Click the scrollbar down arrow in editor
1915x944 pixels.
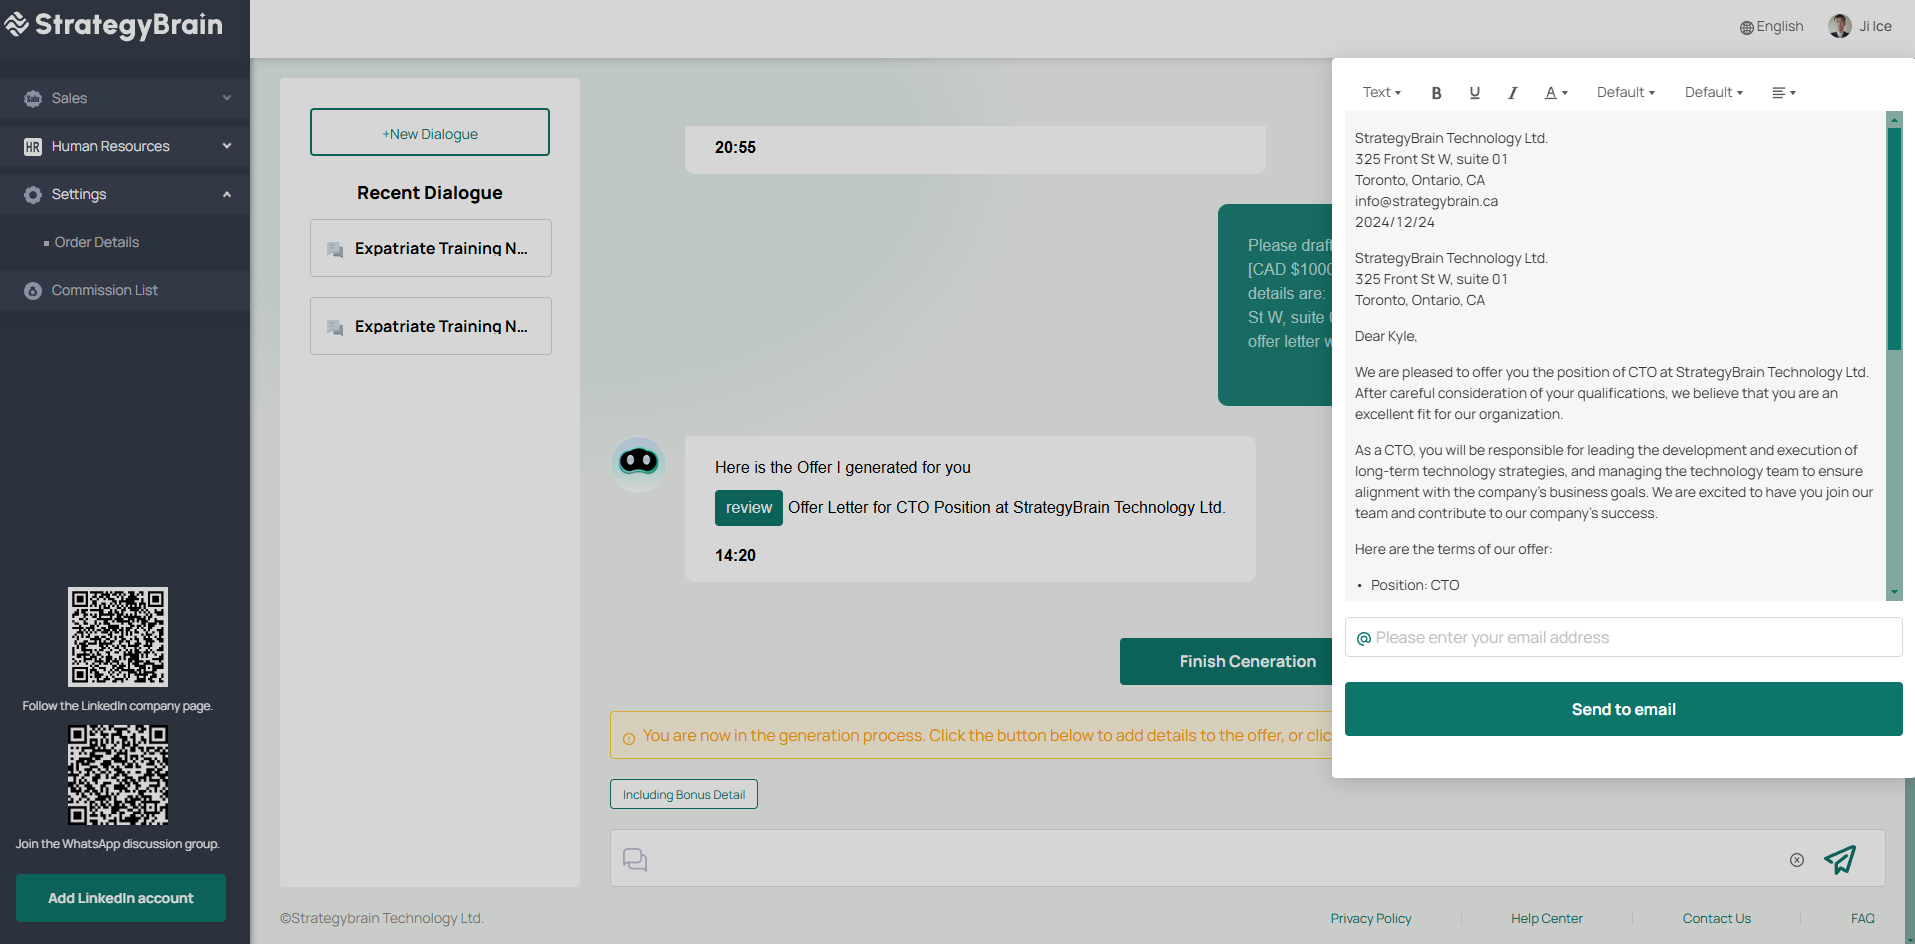1894,592
